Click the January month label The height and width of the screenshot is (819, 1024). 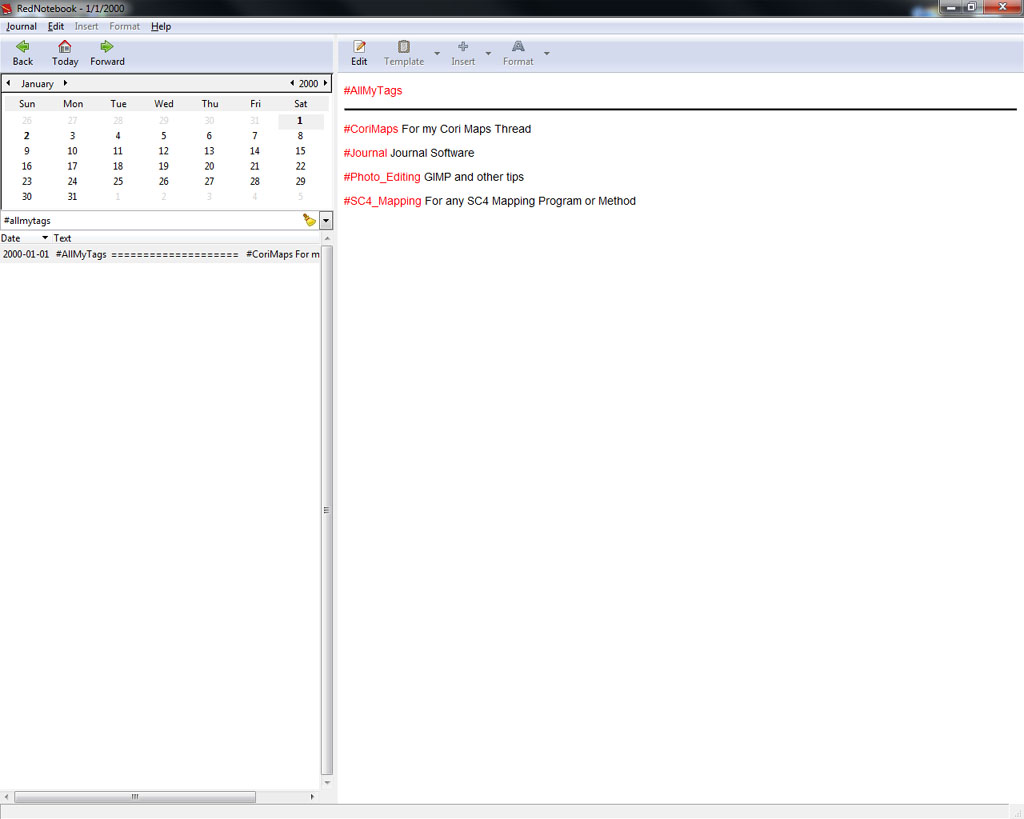(x=37, y=84)
